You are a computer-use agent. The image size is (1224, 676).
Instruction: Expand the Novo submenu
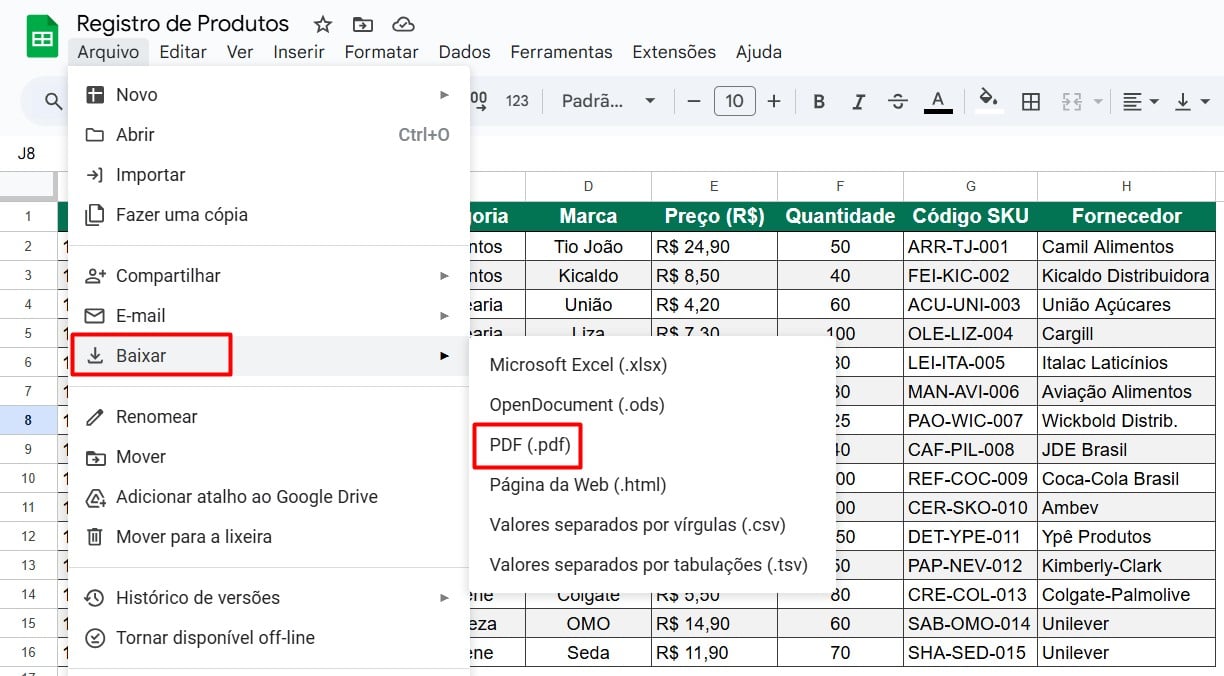(269, 95)
